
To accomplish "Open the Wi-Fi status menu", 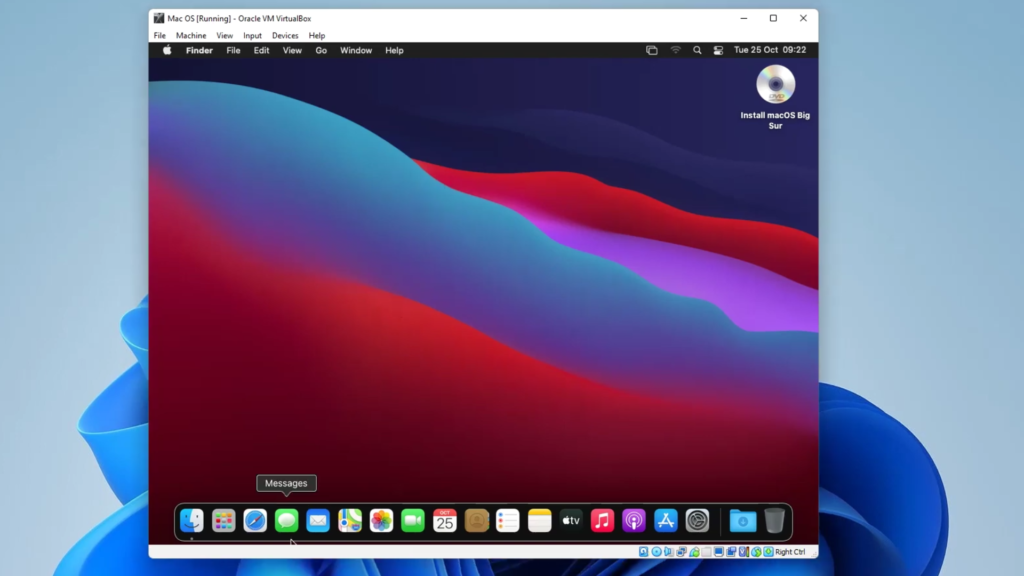I will click(675, 50).
